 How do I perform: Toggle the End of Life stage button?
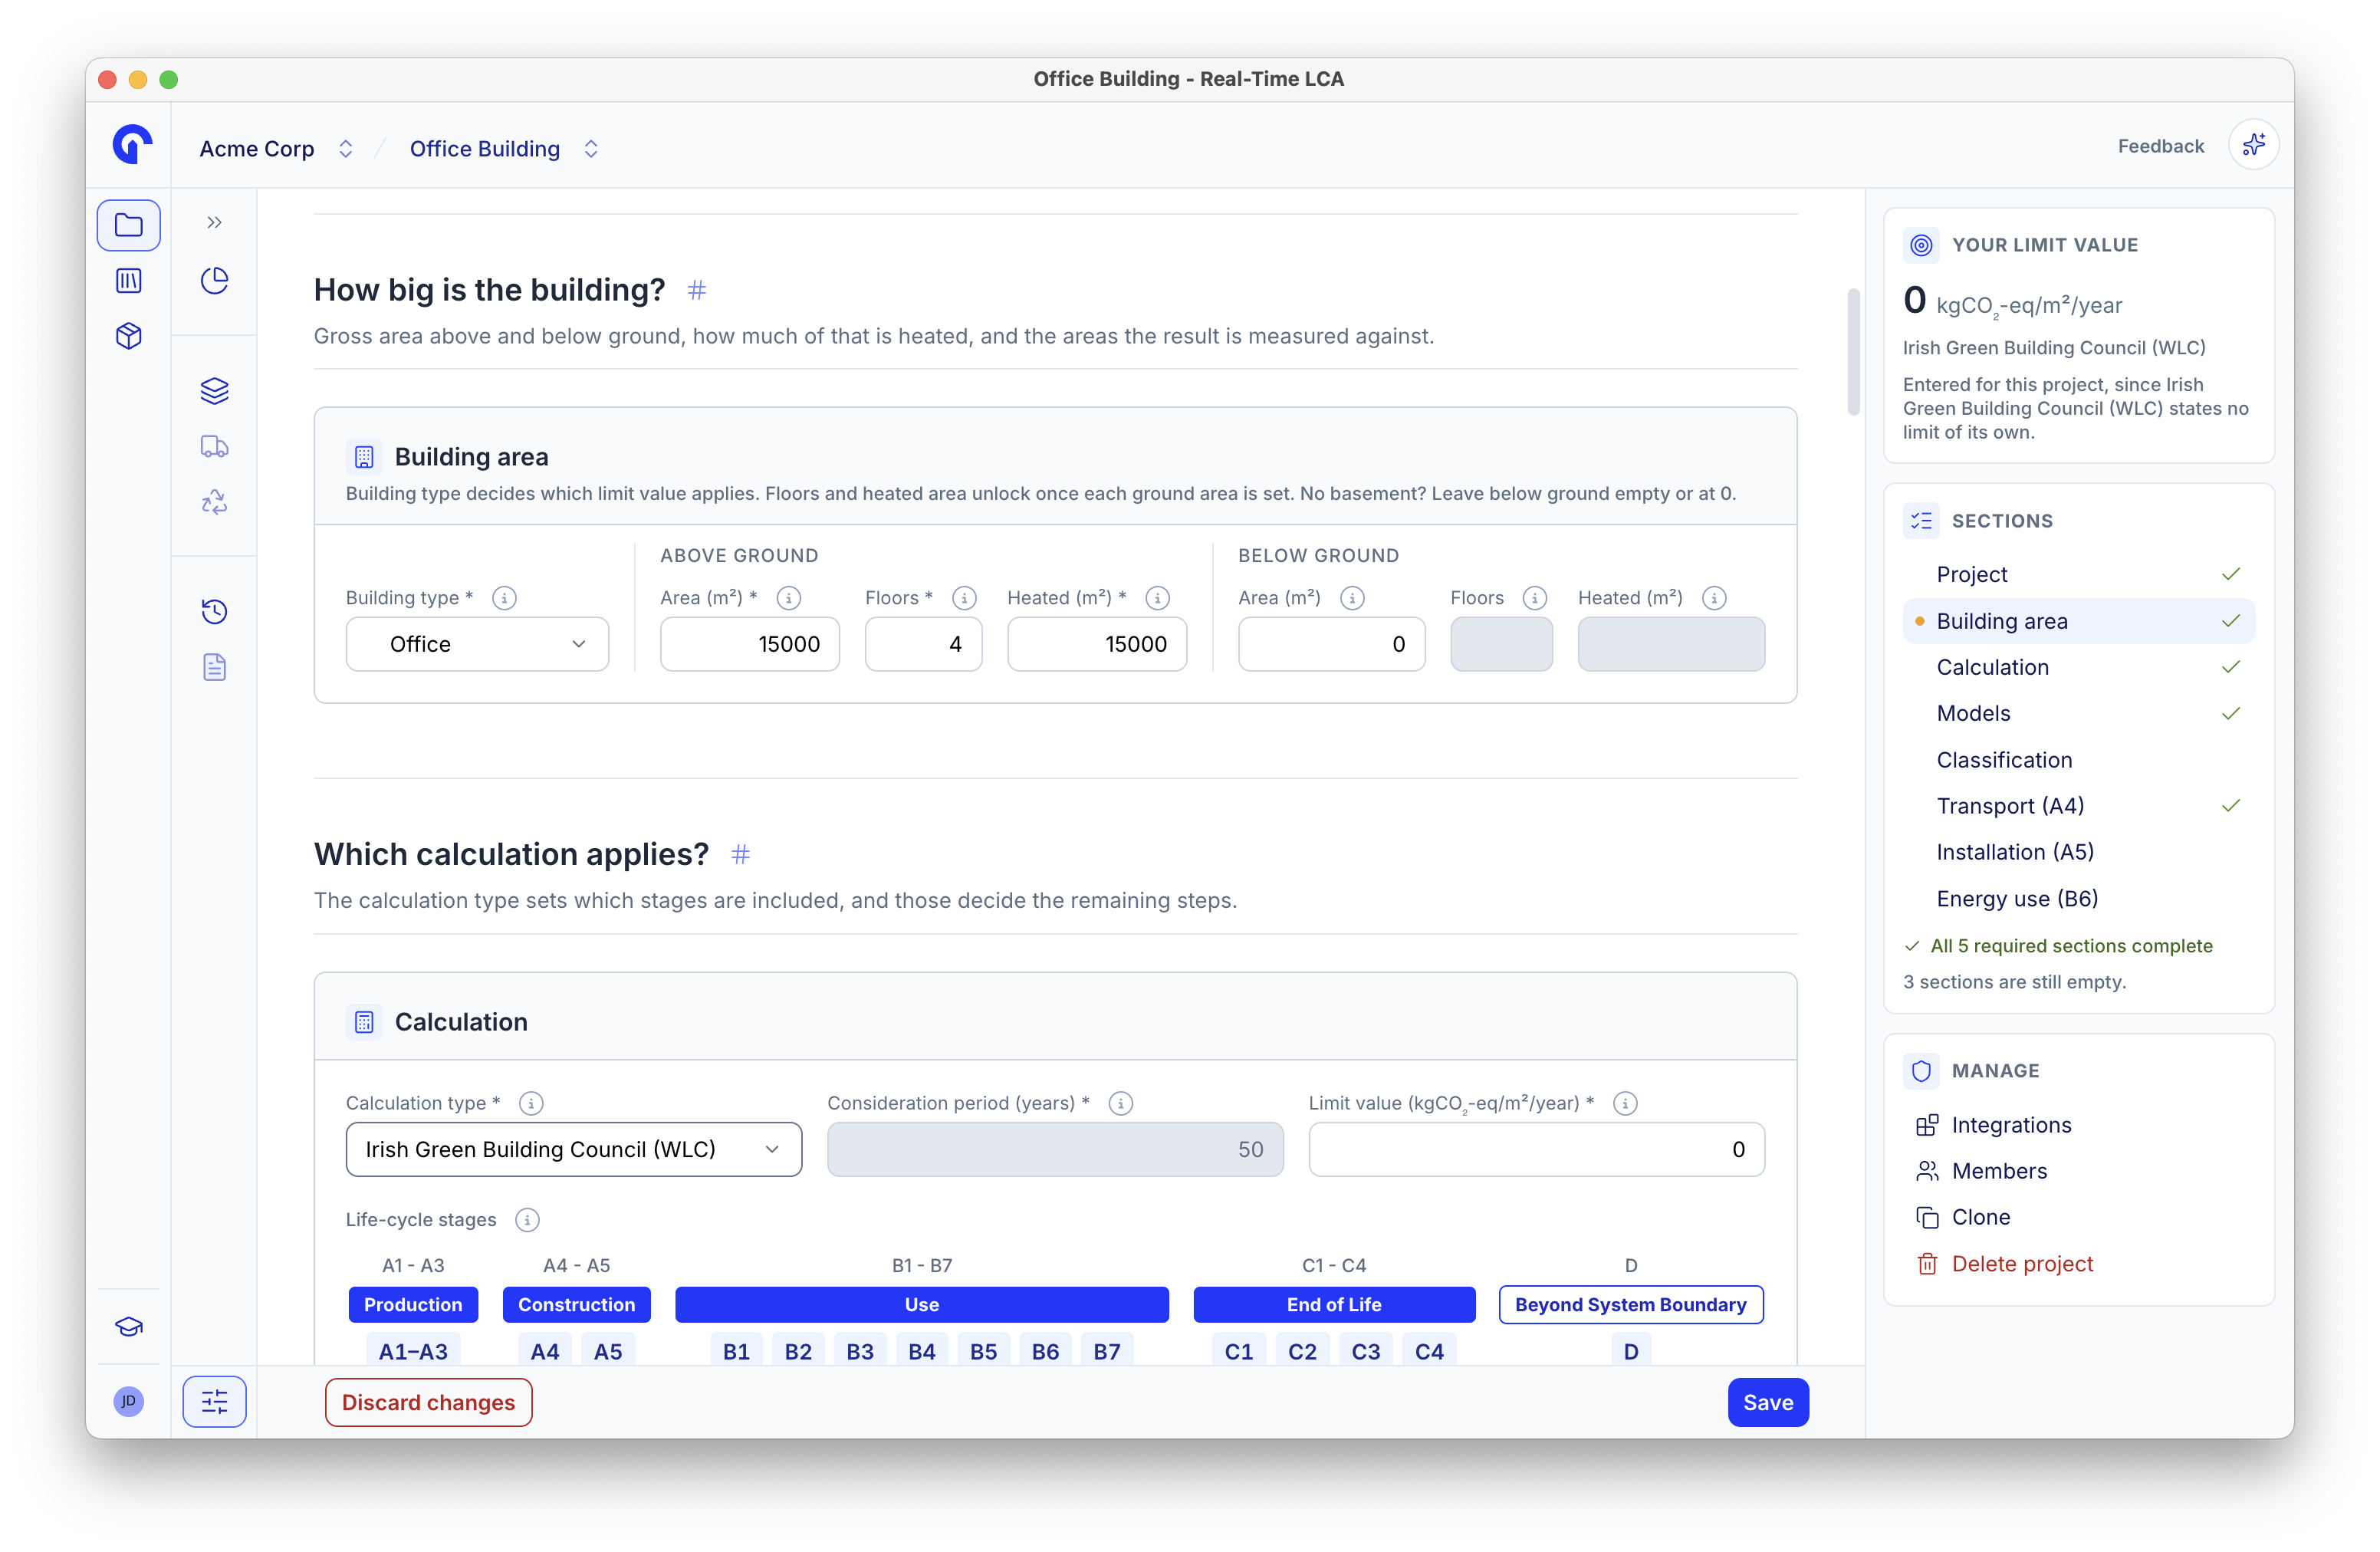[x=1333, y=1305]
